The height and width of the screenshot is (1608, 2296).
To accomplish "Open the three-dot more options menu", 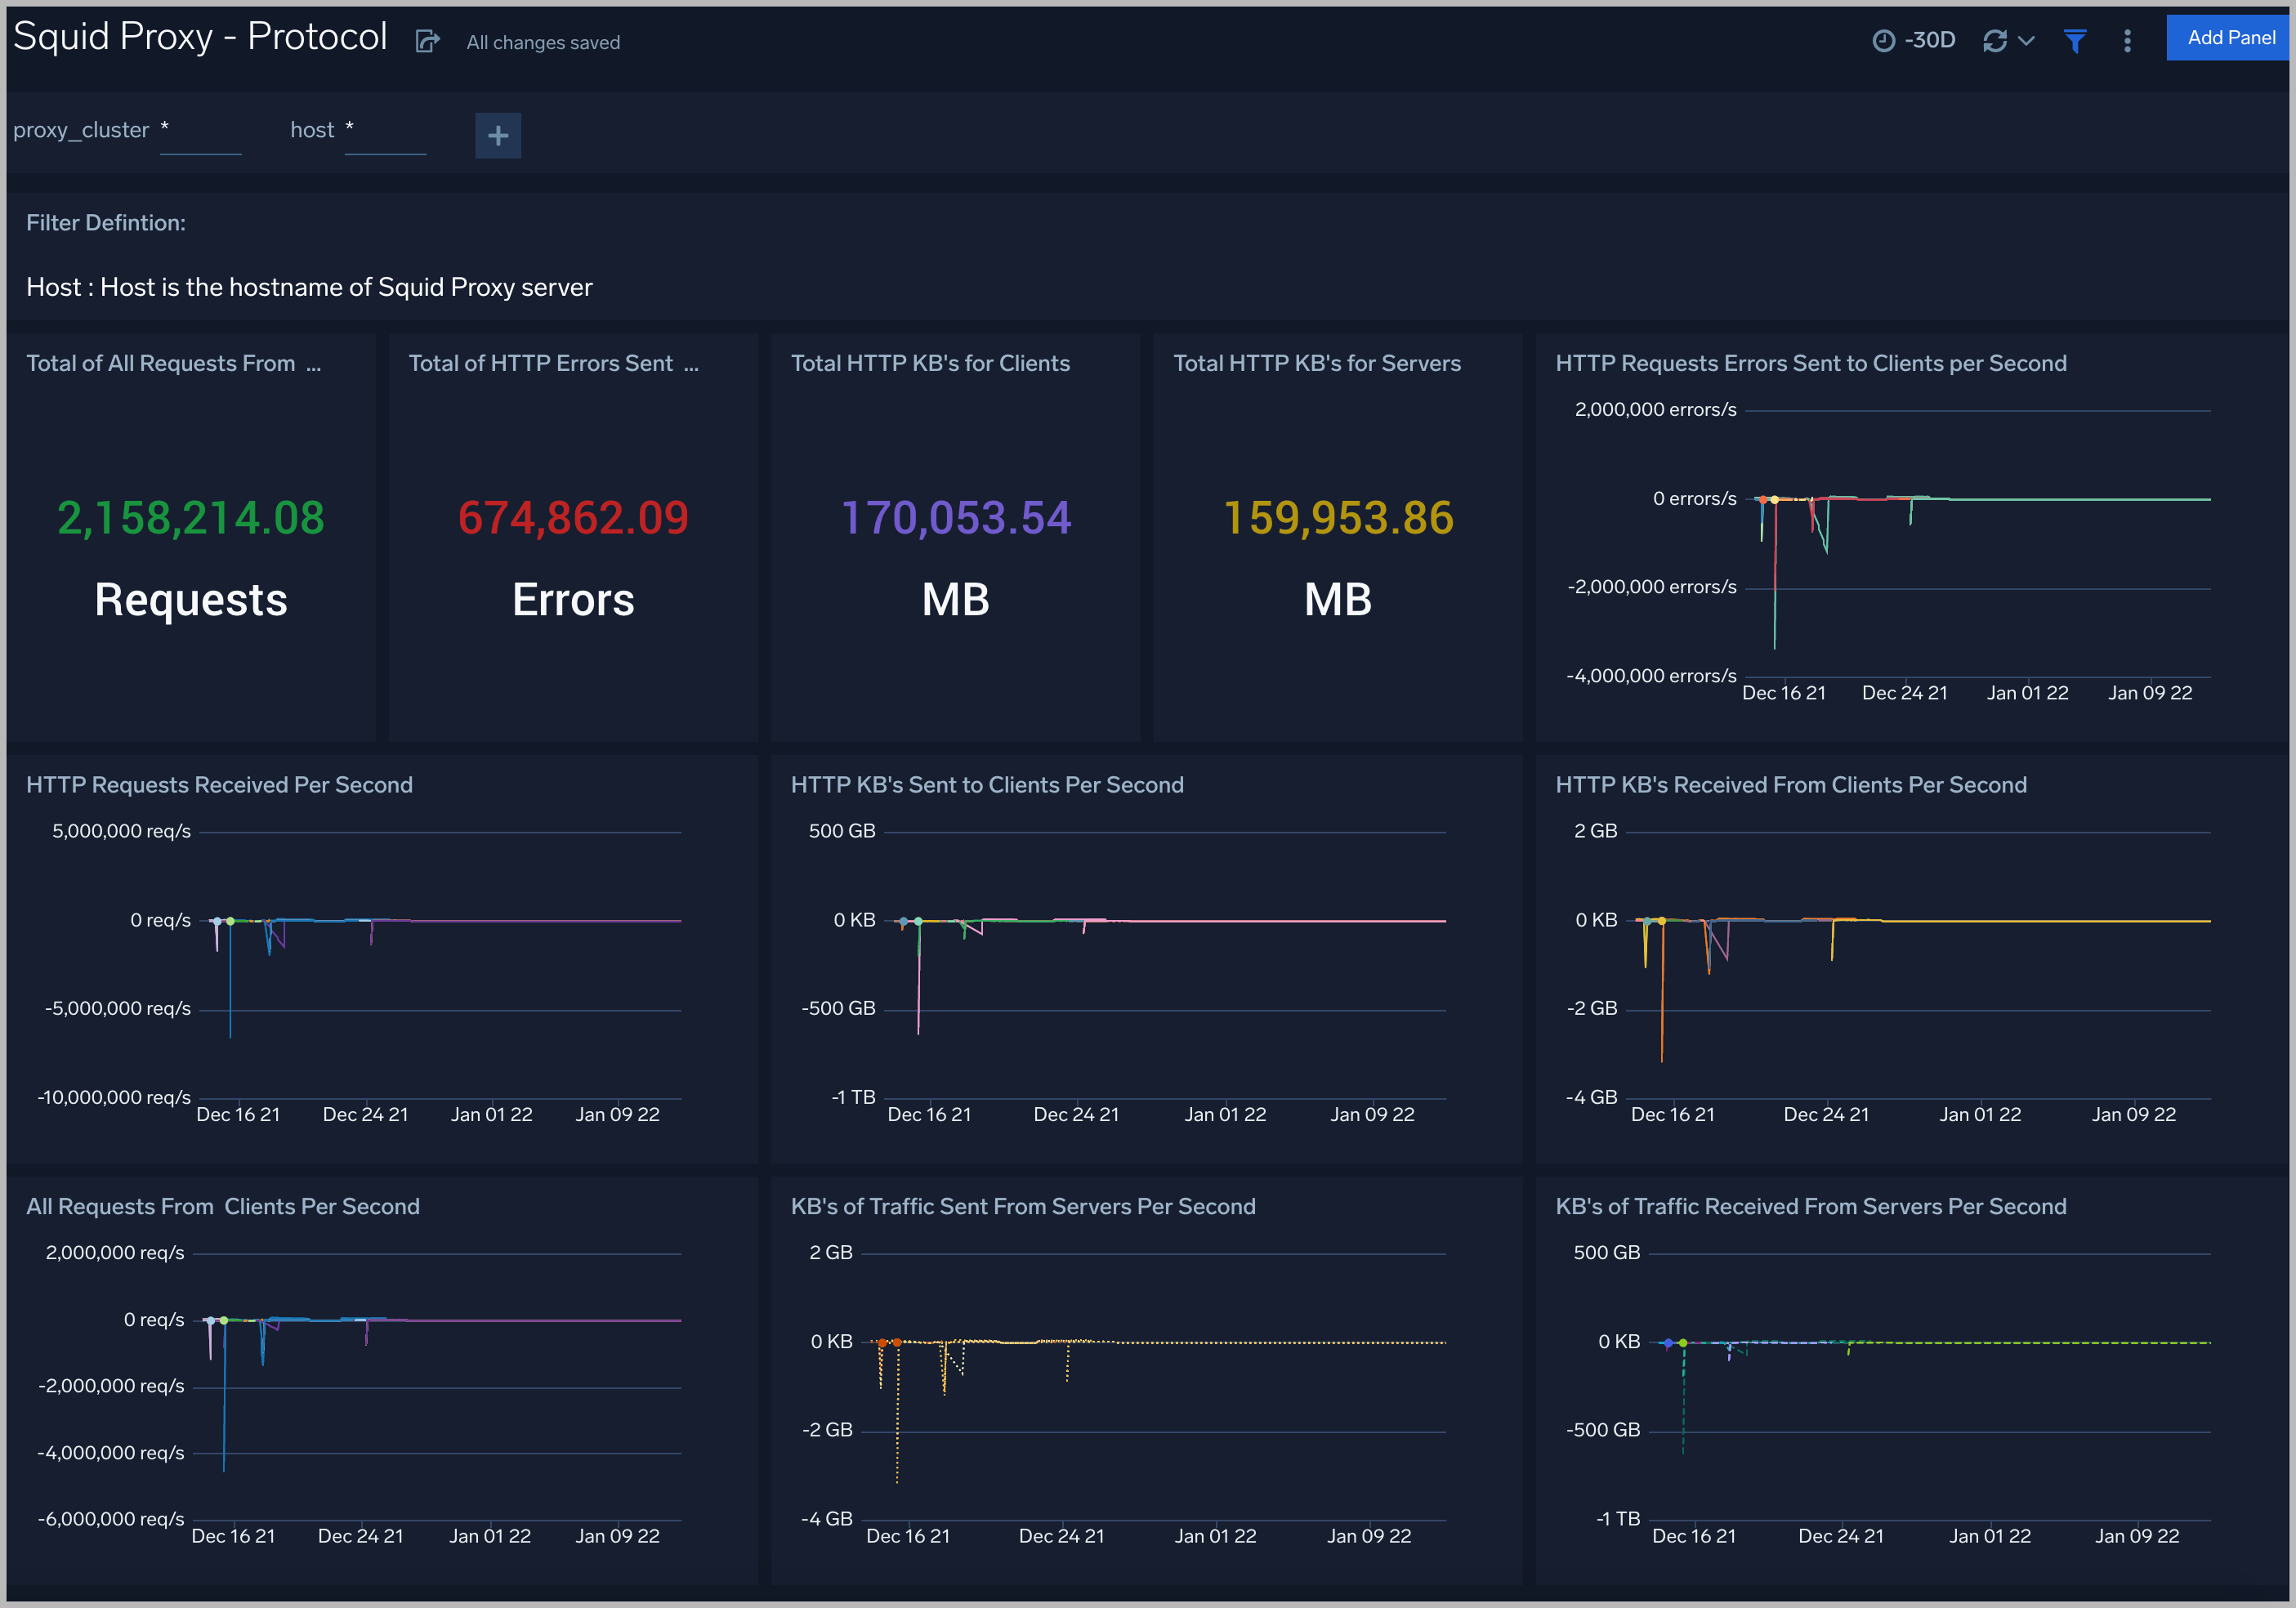I will click(x=2127, y=40).
